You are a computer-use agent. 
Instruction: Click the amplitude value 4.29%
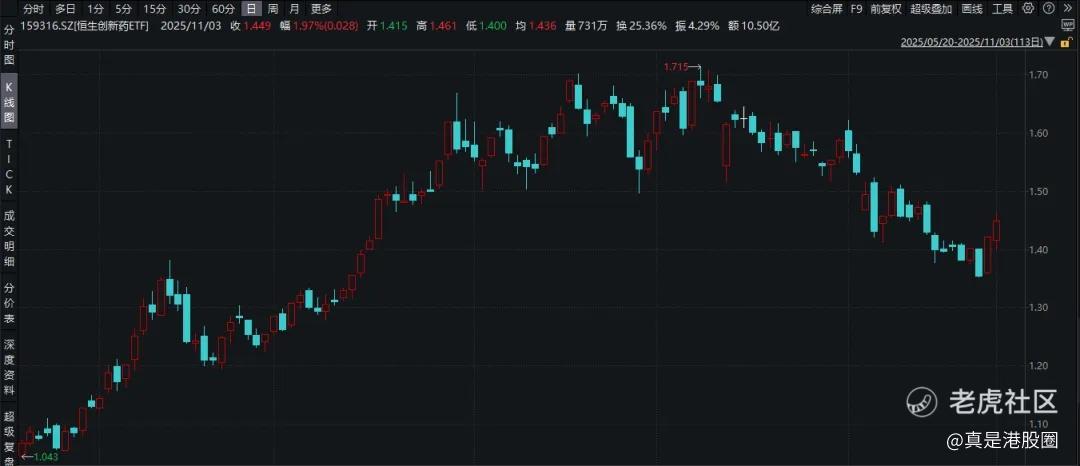pyautogui.click(x=703, y=26)
